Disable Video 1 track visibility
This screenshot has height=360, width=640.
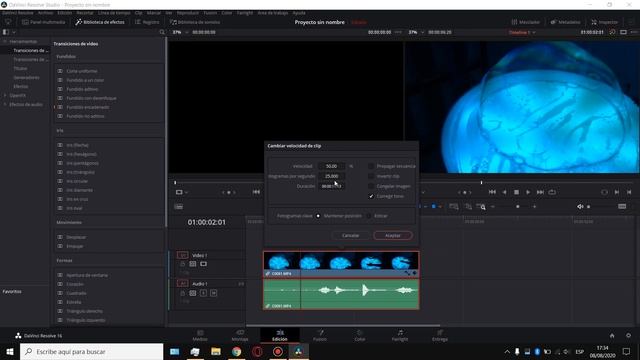pyautogui.click(x=203, y=264)
